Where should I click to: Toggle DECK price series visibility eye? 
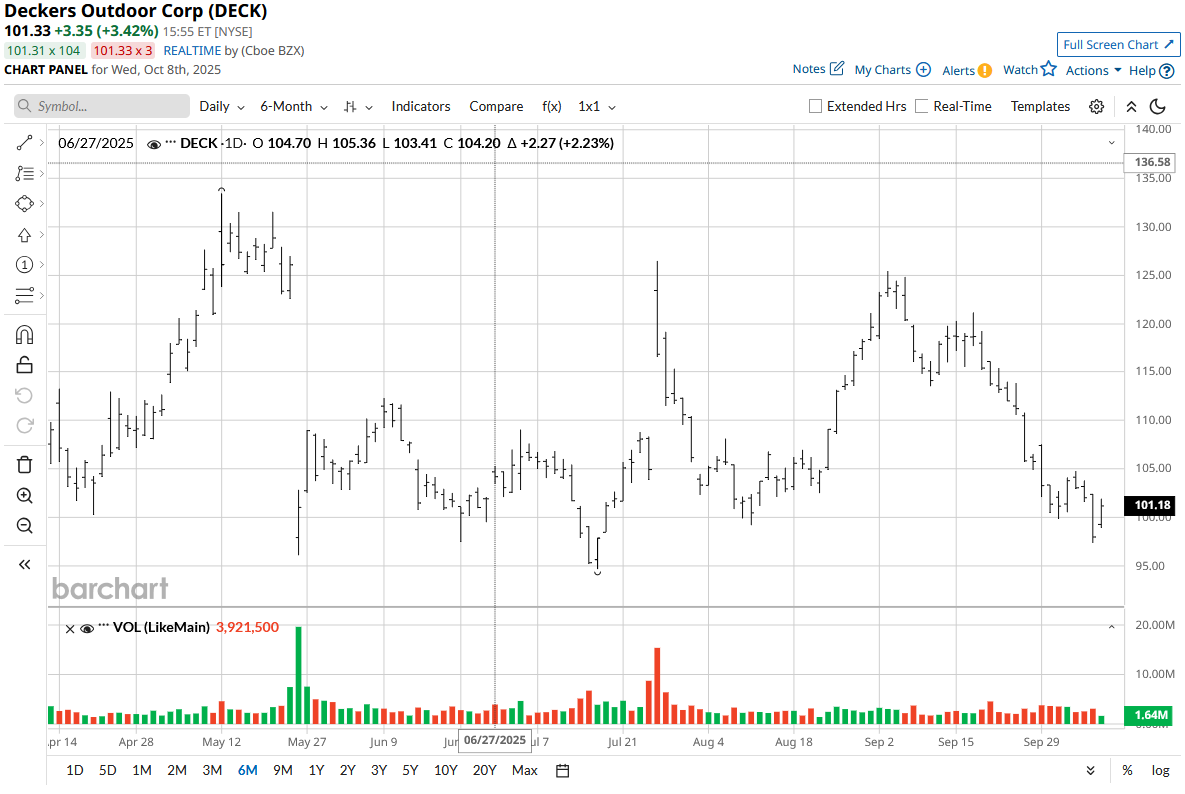coord(153,144)
